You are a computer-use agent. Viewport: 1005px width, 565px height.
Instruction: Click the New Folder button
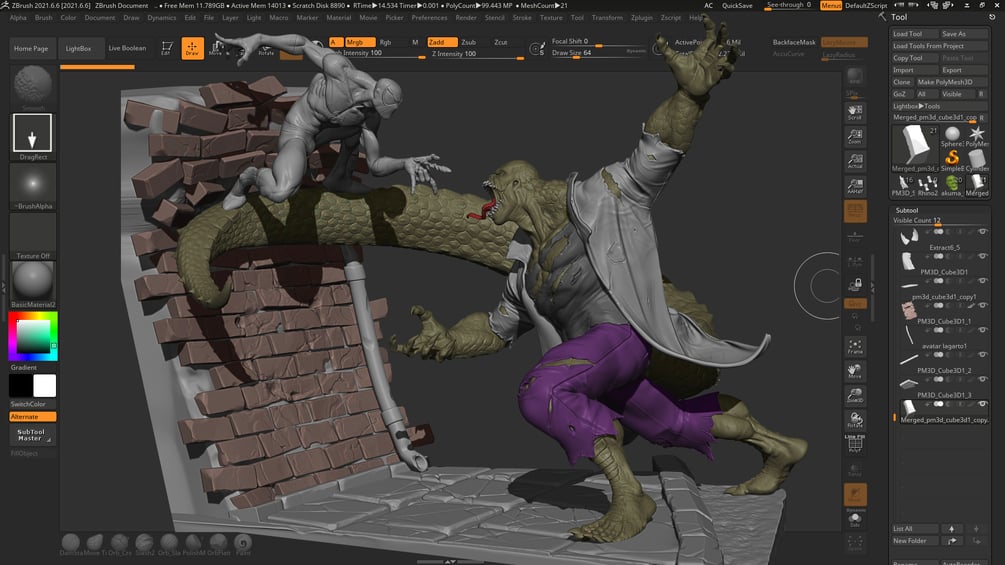(915, 541)
